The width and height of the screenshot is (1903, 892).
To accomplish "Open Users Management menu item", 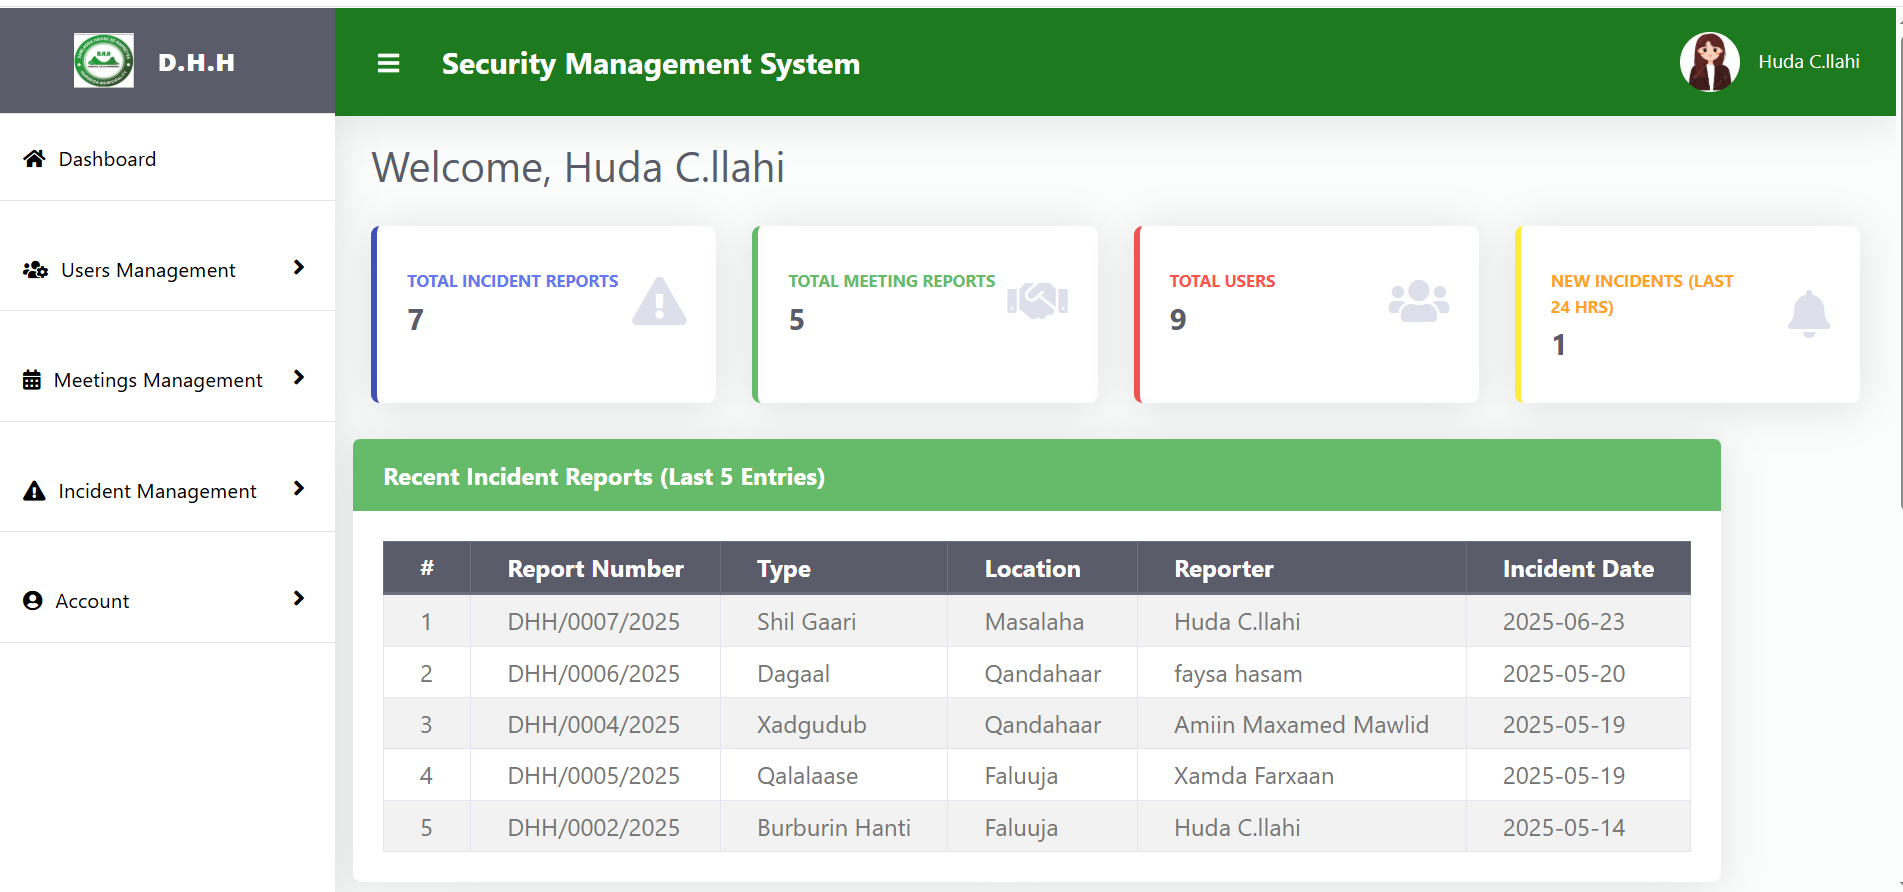I will pos(167,270).
